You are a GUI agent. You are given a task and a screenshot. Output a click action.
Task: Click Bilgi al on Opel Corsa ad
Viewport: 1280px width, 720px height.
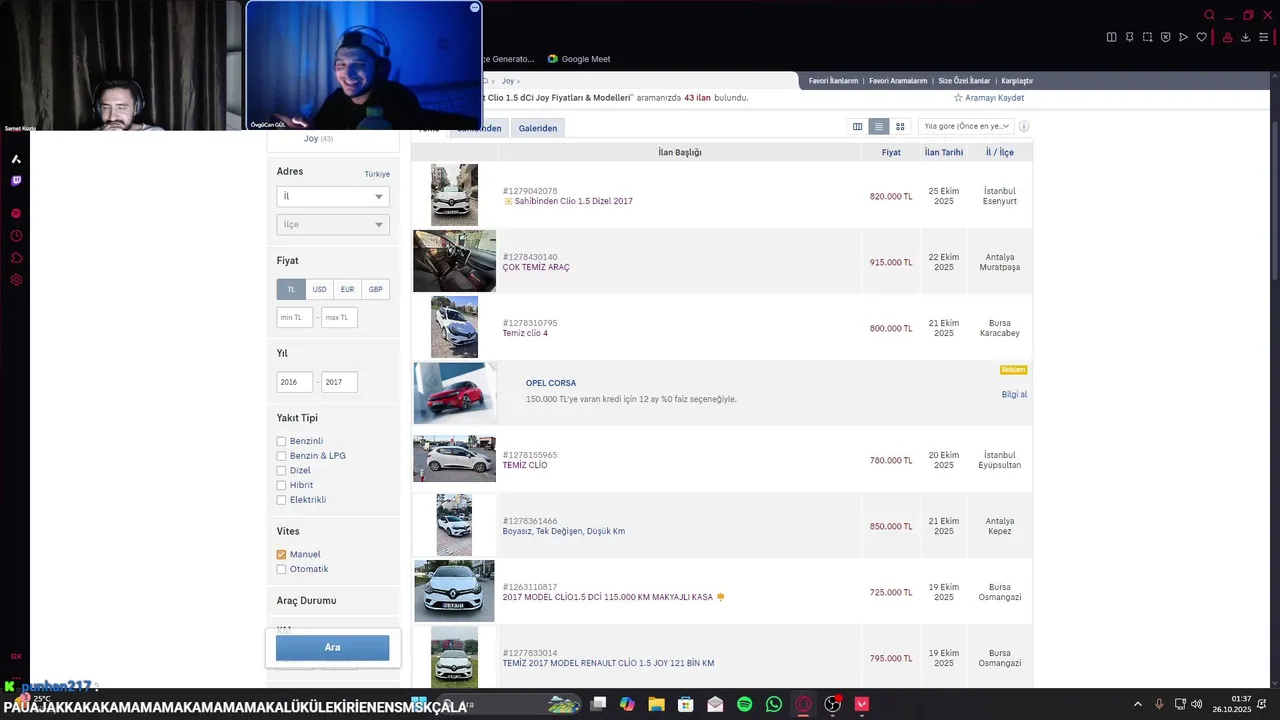click(1014, 395)
